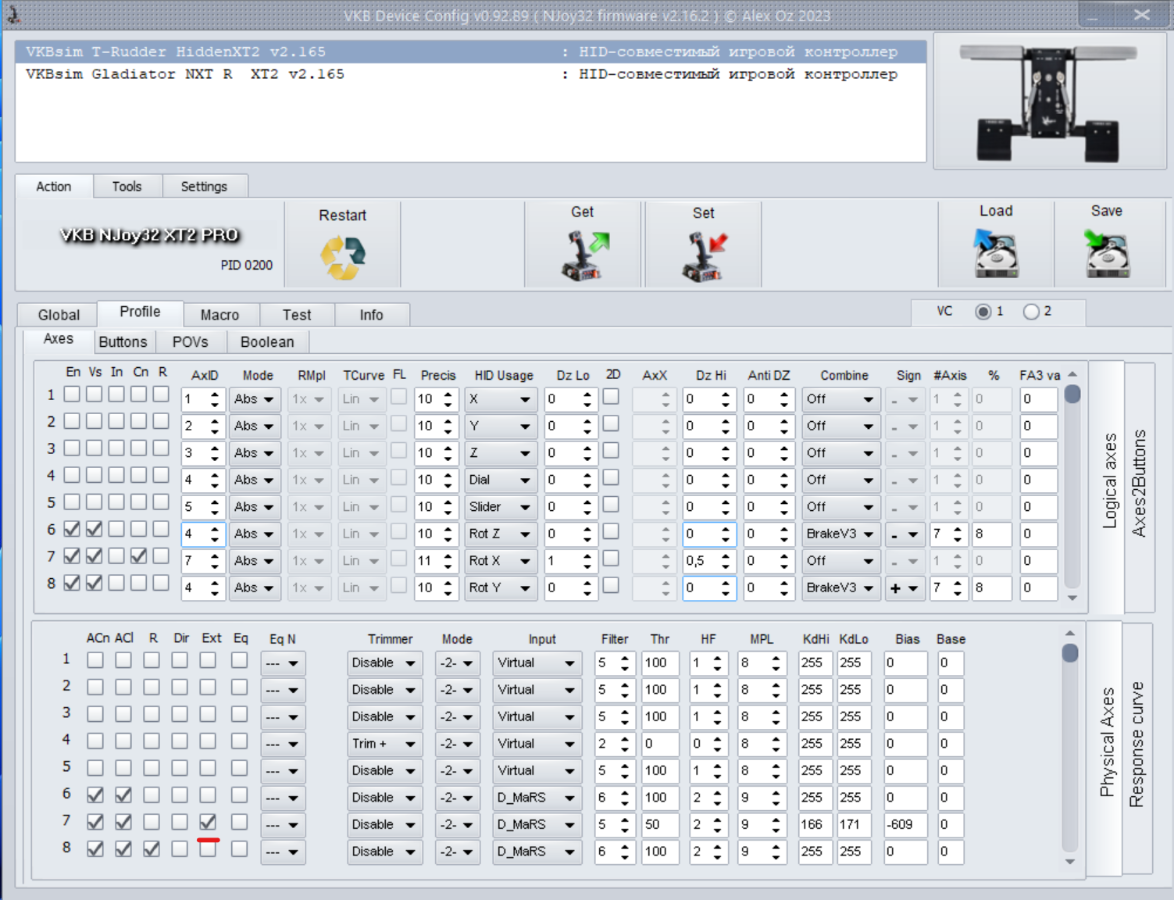The image size is (1174, 900).
Task: Select VC radio button 2
Action: point(1031,312)
